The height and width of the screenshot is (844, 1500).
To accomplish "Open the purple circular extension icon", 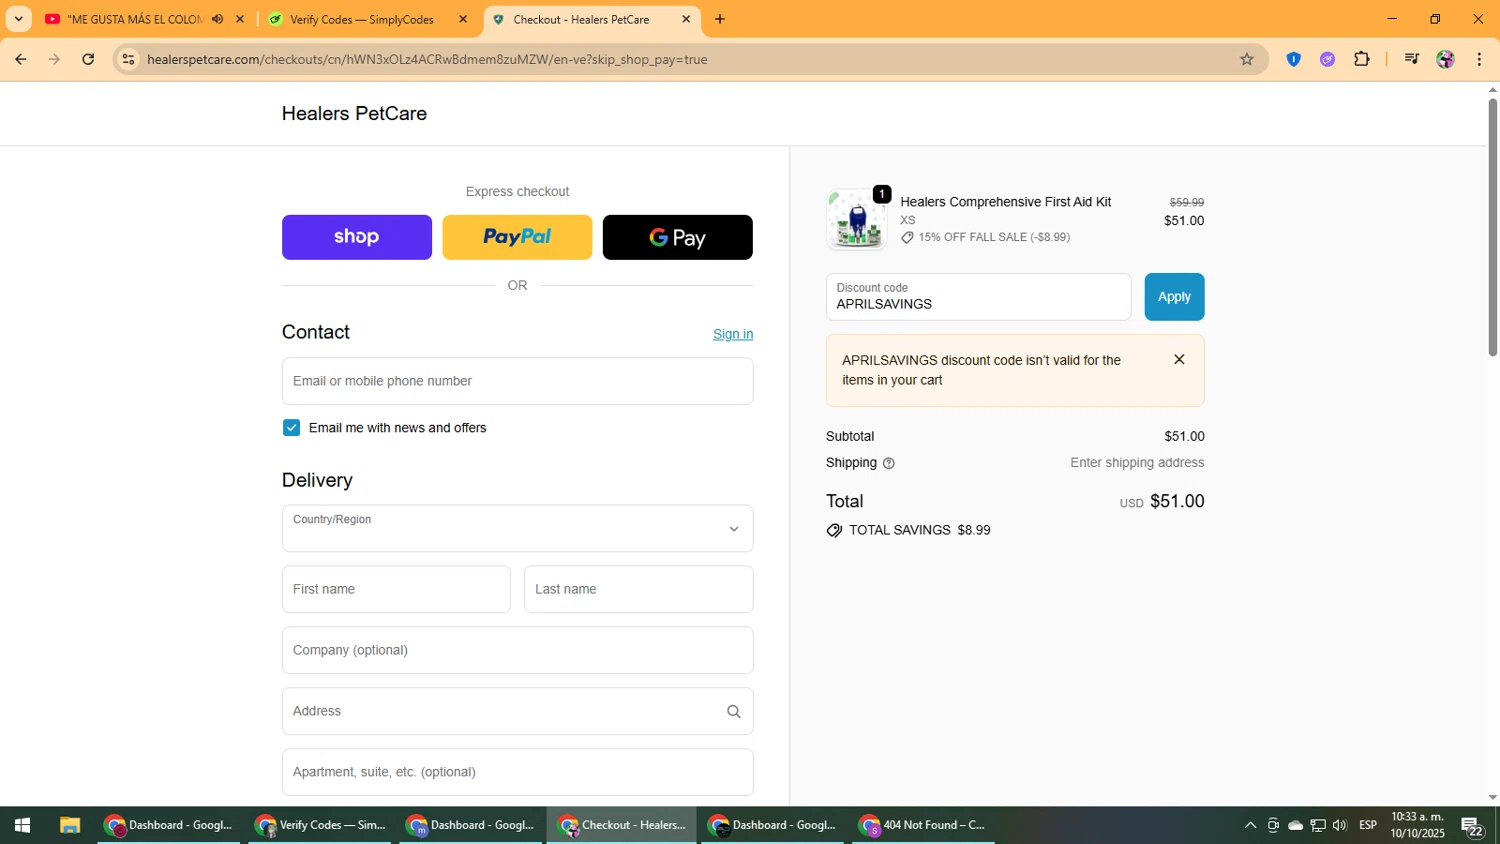I will [1327, 59].
